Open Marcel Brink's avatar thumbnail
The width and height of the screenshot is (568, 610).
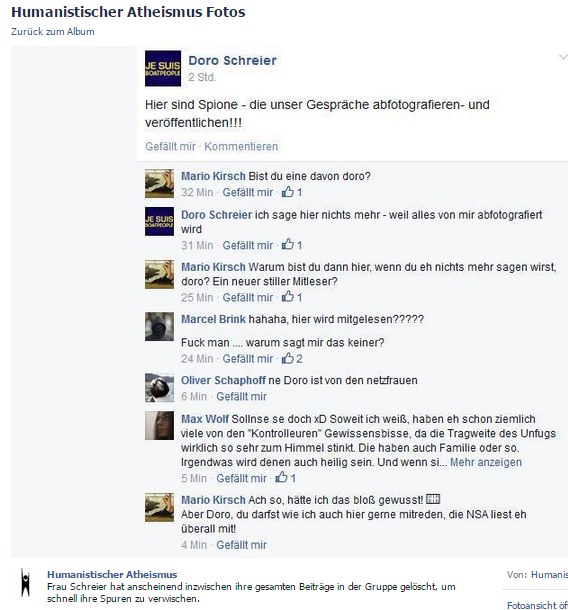(160, 326)
